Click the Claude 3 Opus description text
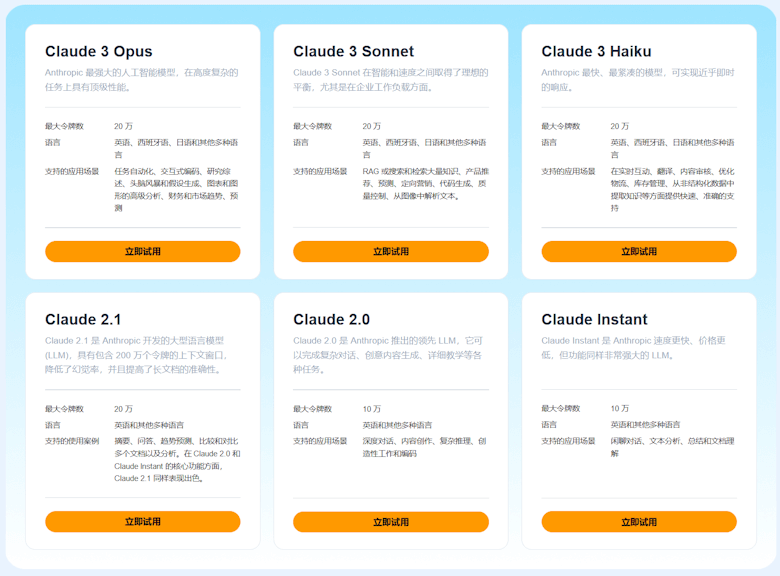The image size is (780, 576). (x=141, y=79)
